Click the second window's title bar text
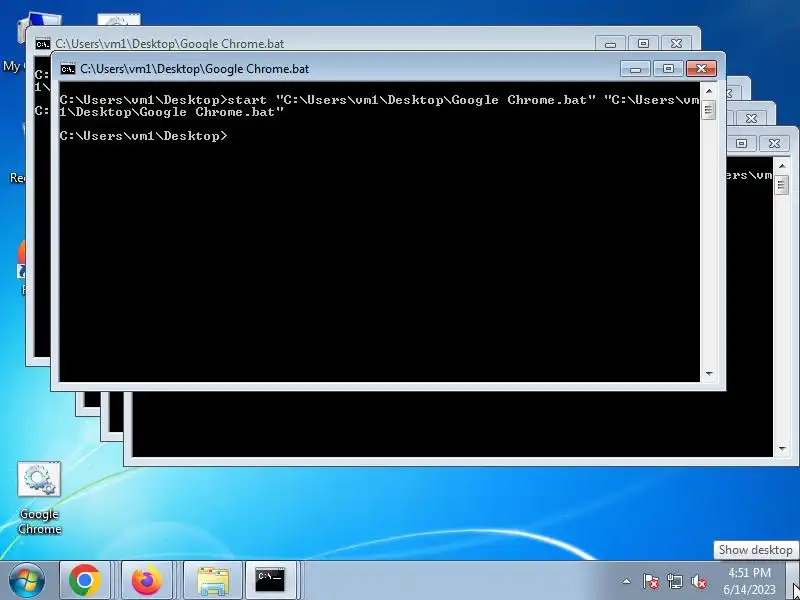This screenshot has width=800, height=600. (169, 44)
